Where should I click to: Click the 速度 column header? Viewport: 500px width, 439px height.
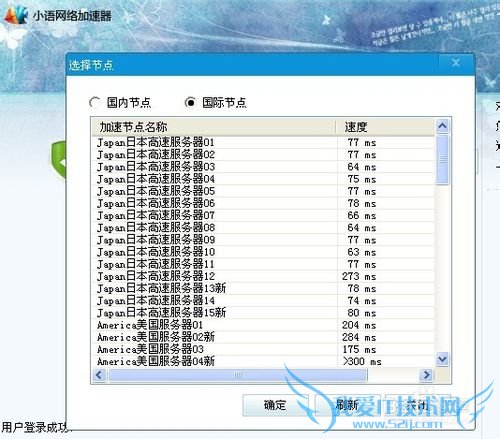tap(385, 127)
